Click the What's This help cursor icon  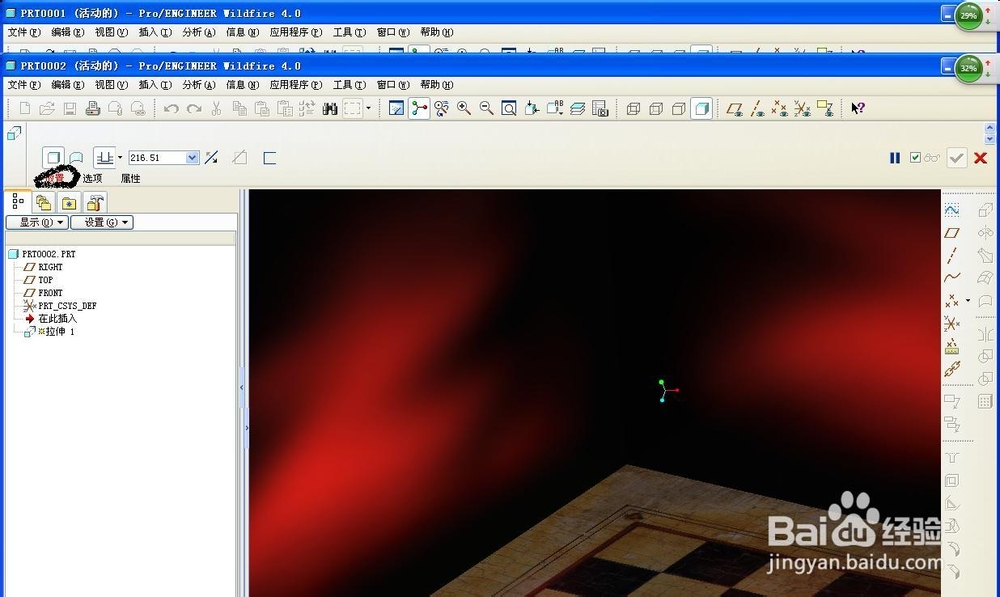tap(858, 108)
